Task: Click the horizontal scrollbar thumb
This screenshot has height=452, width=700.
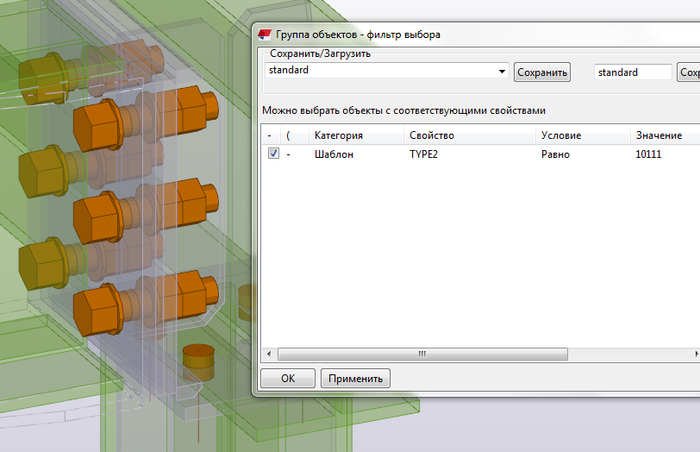Action: pyautogui.click(x=422, y=354)
